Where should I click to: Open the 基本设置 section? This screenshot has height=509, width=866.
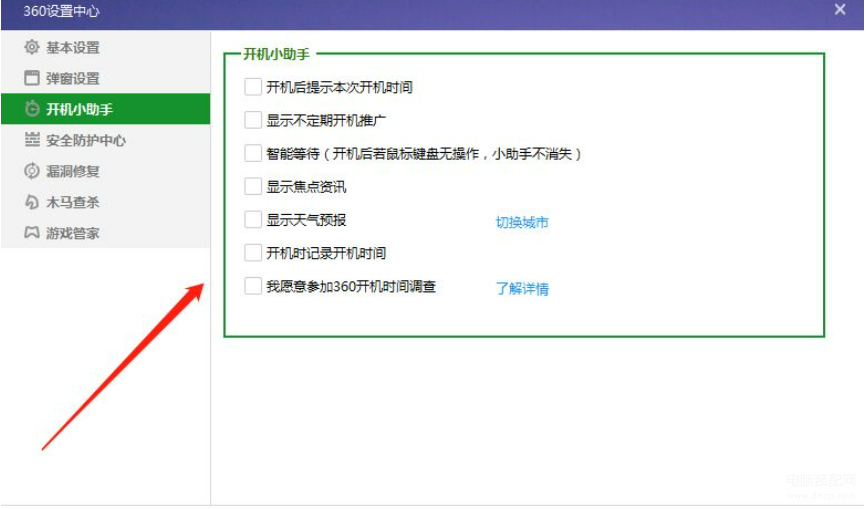click(x=105, y=47)
